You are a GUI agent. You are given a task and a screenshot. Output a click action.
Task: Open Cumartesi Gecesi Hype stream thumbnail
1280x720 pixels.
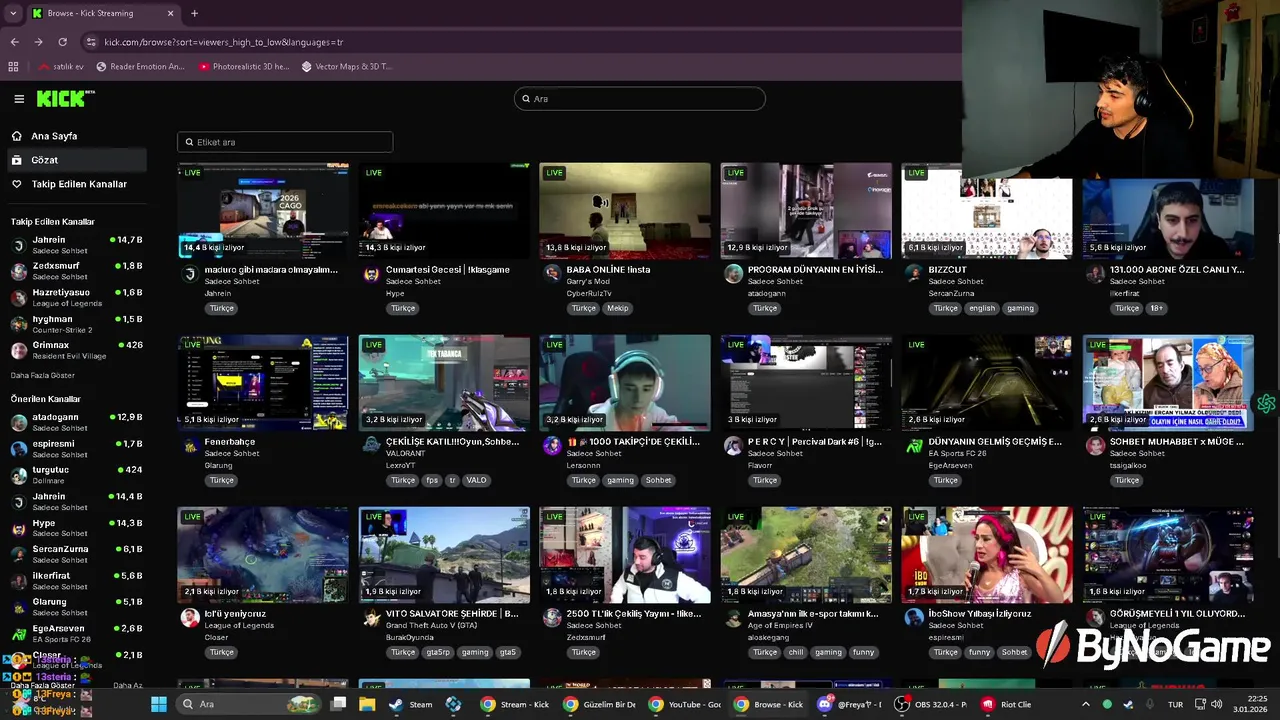click(x=444, y=210)
